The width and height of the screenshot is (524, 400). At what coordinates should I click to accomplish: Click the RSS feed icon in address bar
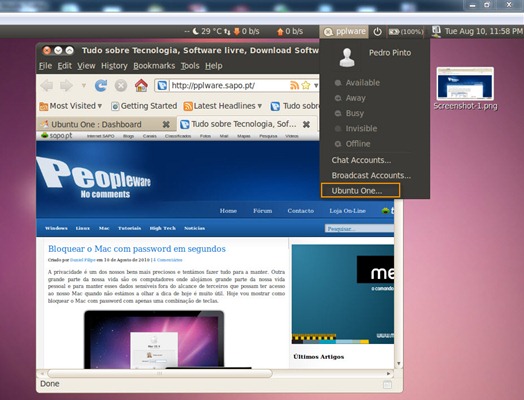point(294,86)
